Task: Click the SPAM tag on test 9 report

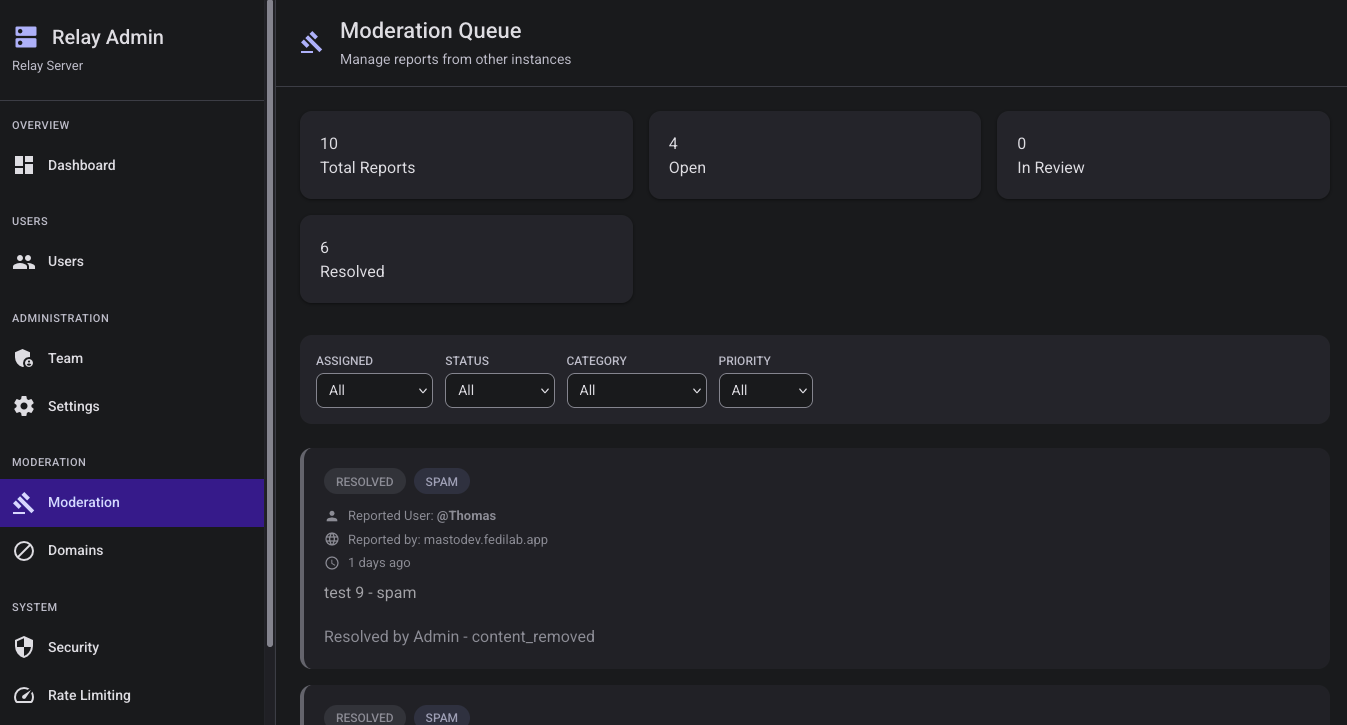Action: 441,482
